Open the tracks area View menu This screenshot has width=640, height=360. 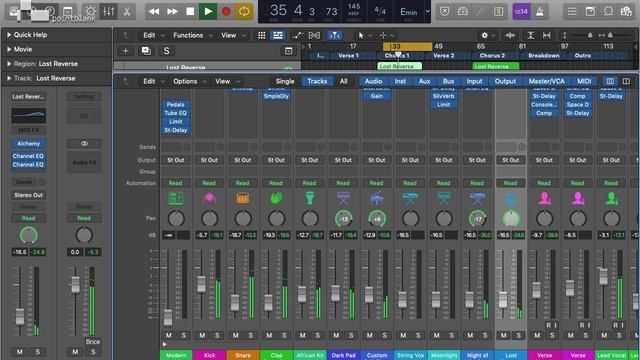click(233, 36)
